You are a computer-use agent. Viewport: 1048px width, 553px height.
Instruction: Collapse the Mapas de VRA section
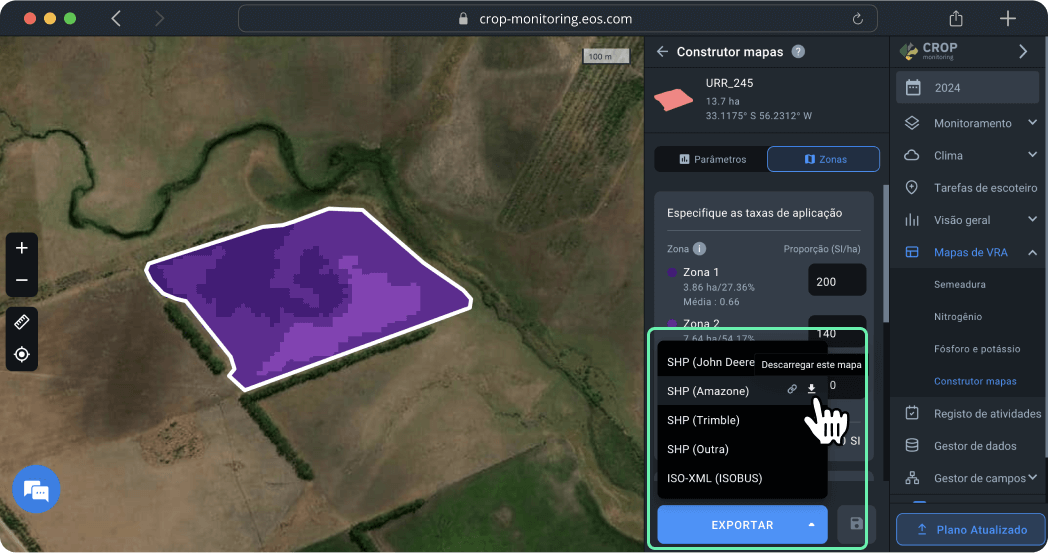point(1032,252)
